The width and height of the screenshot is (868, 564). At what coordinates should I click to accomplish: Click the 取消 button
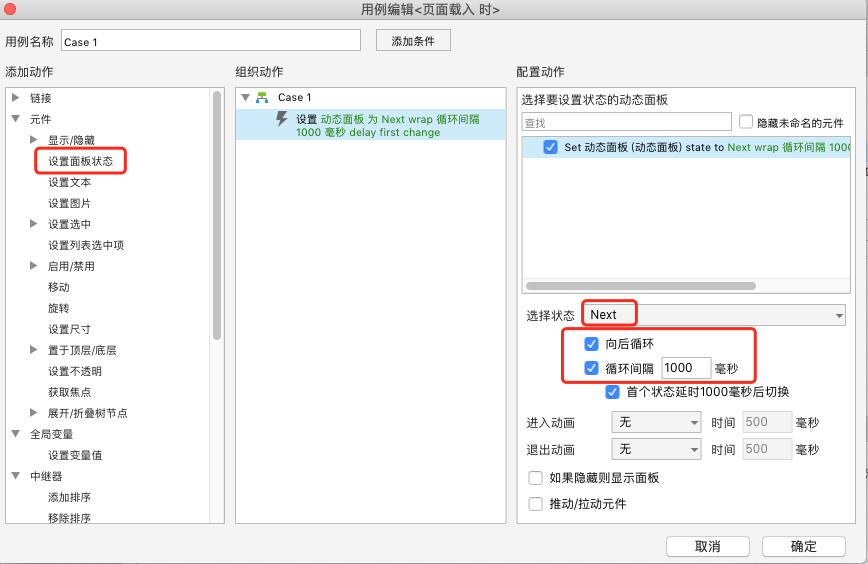pyautogui.click(x=708, y=546)
